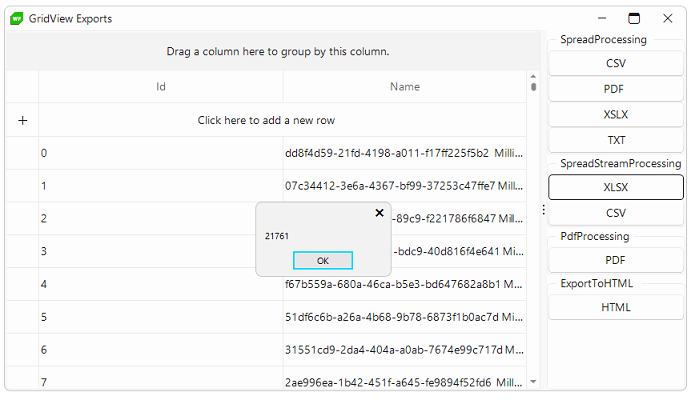Click the GridView Exports app icon
The image size is (699, 408).
(16, 19)
